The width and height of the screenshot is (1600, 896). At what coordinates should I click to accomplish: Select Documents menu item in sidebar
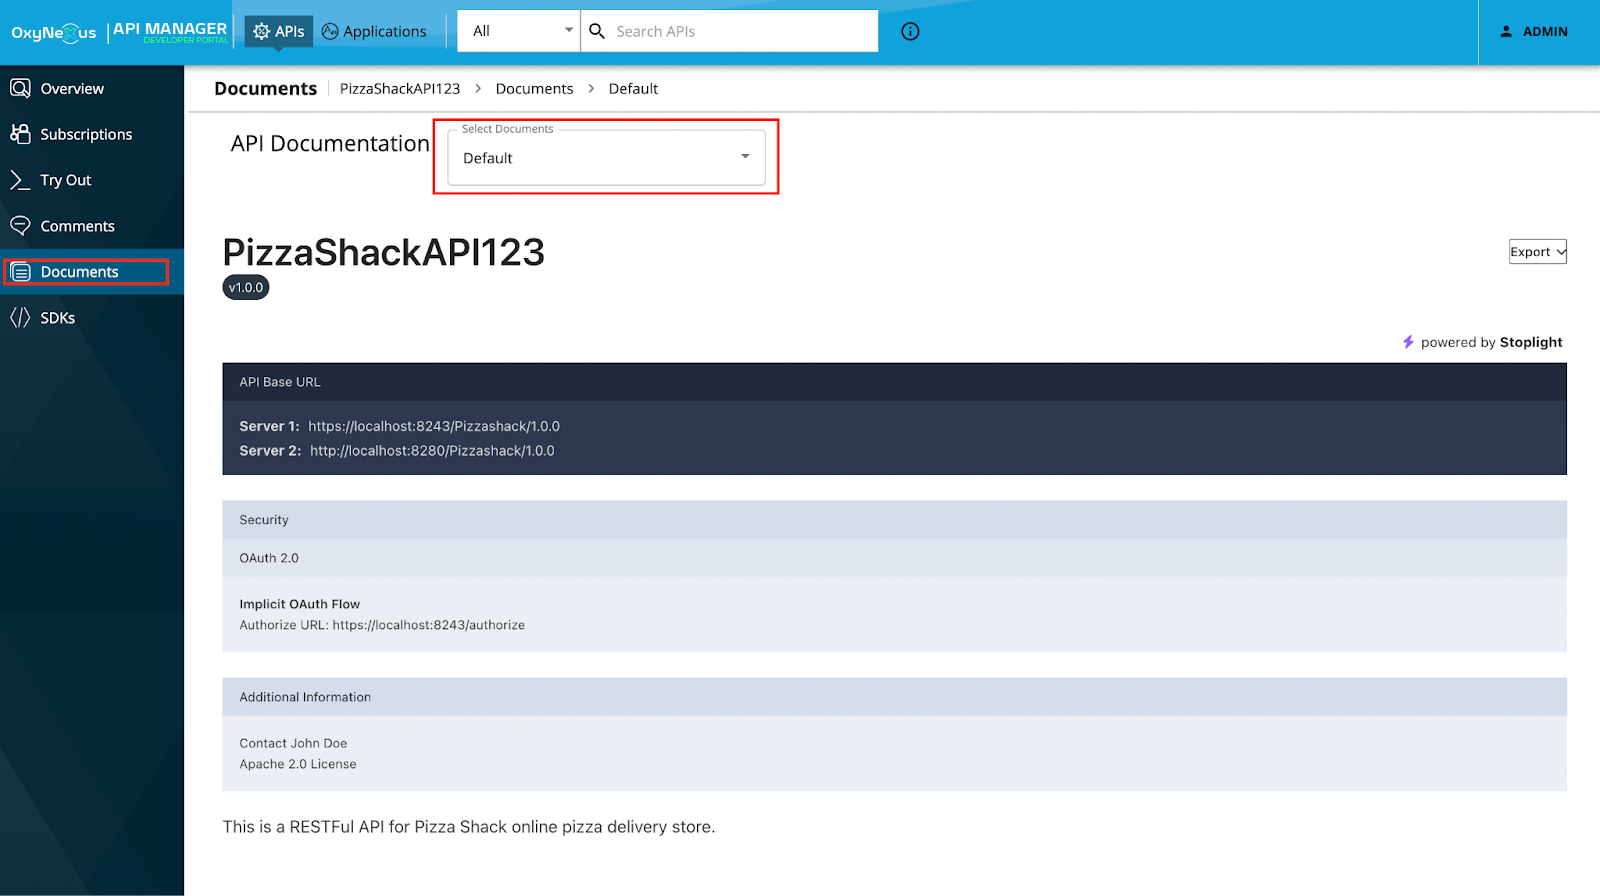[92, 272]
